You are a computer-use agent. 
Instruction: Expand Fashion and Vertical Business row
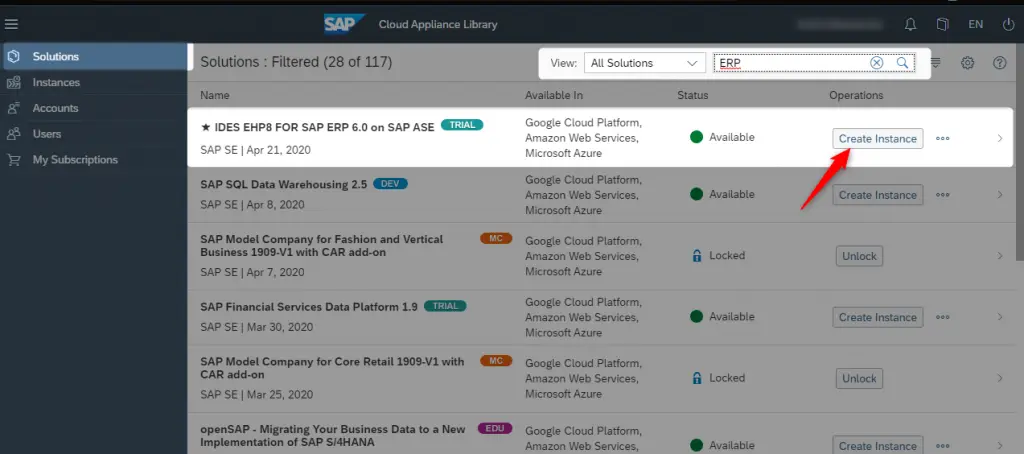(1000, 256)
